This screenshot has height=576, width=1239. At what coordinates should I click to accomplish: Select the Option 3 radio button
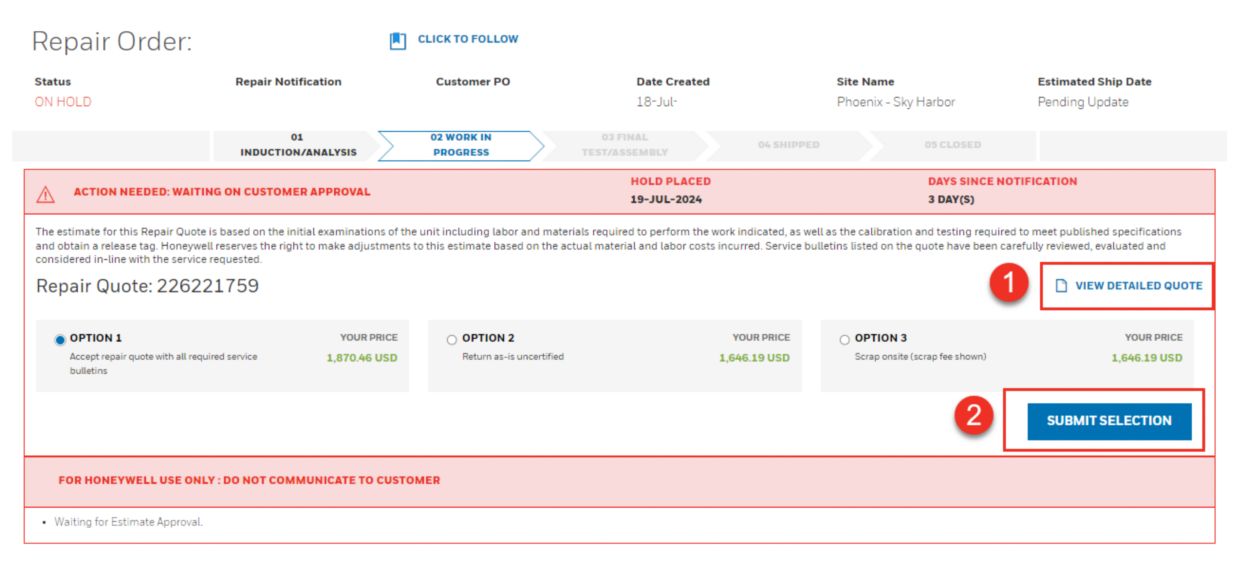click(x=845, y=340)
